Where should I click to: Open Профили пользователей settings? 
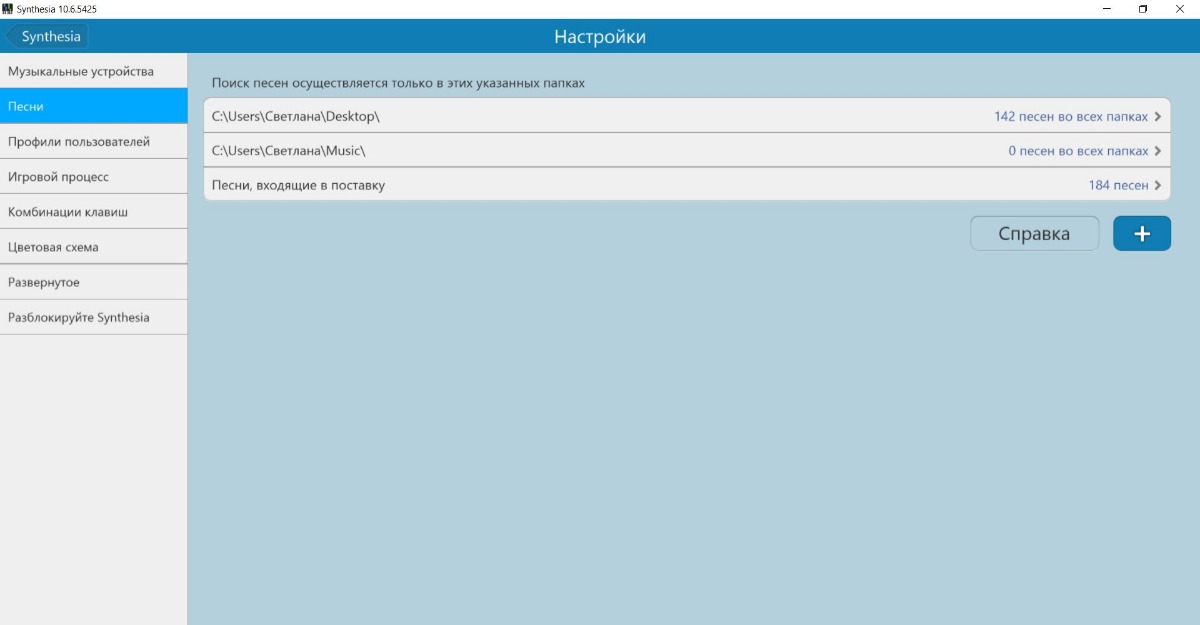click(93, 141)
